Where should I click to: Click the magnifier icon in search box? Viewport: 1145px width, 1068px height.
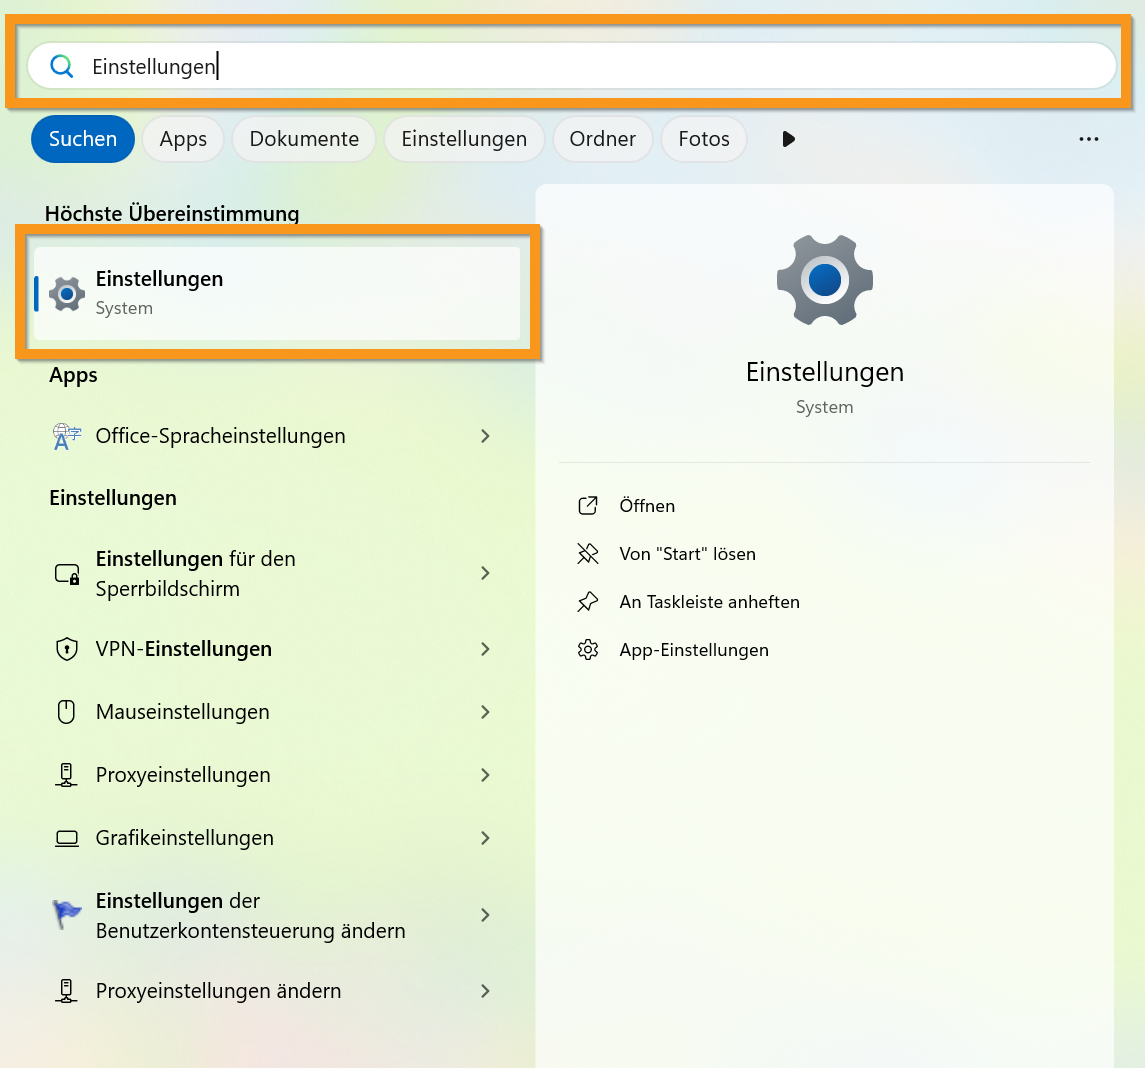[x=62, y=67]
